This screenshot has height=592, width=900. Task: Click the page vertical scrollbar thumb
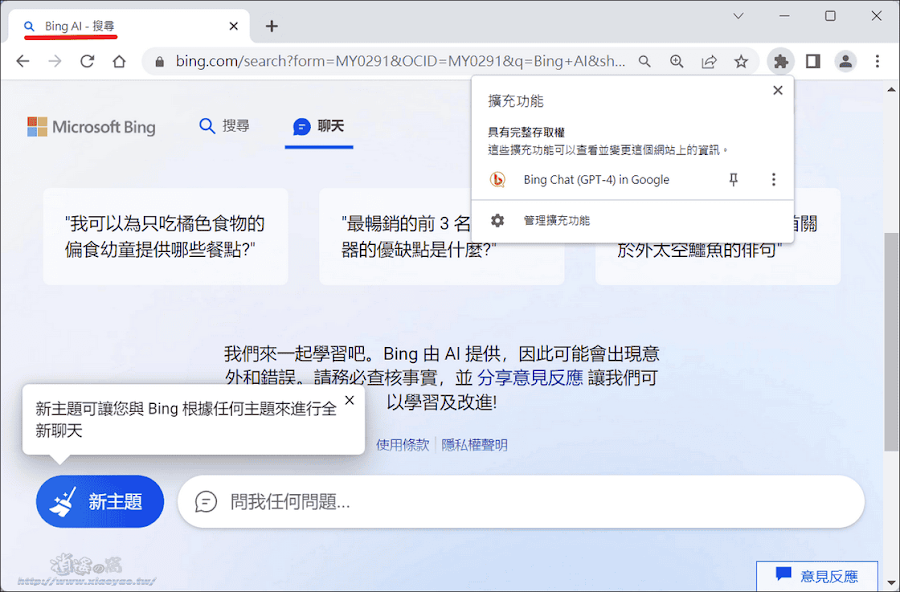(x=891, y=342)
